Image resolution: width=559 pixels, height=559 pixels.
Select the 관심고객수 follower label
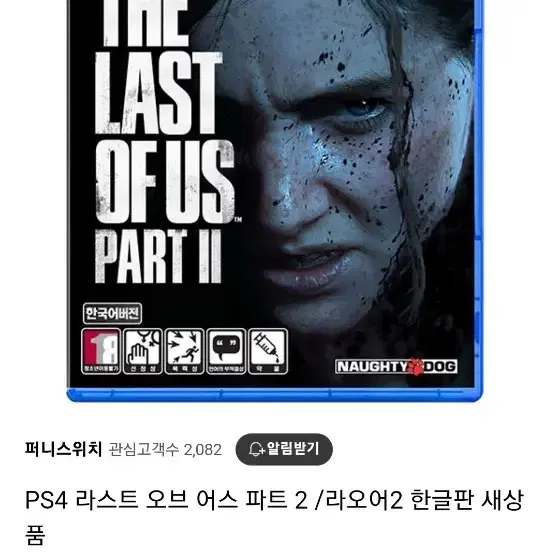[x=143, y=450]
